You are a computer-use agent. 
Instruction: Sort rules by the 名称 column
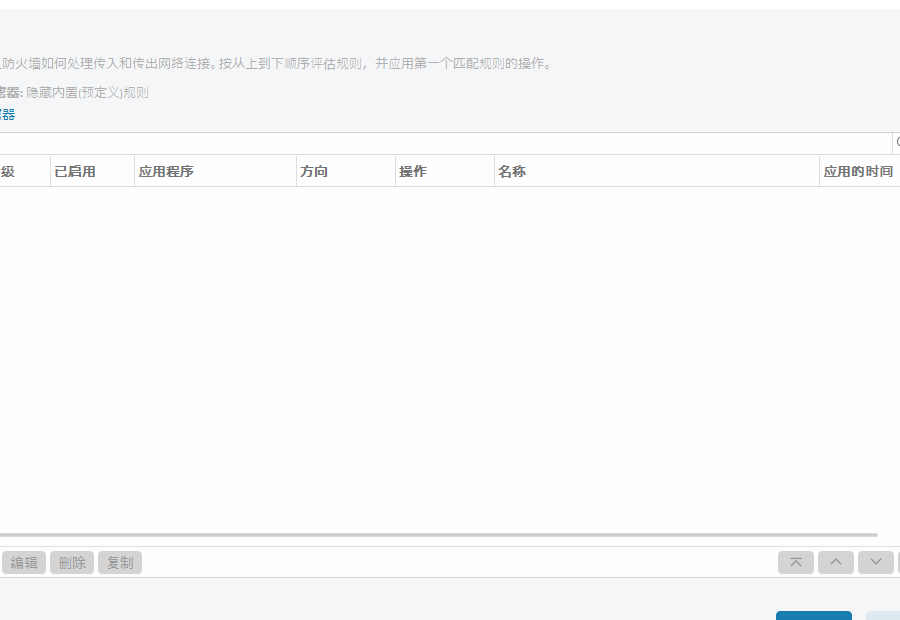512,171
